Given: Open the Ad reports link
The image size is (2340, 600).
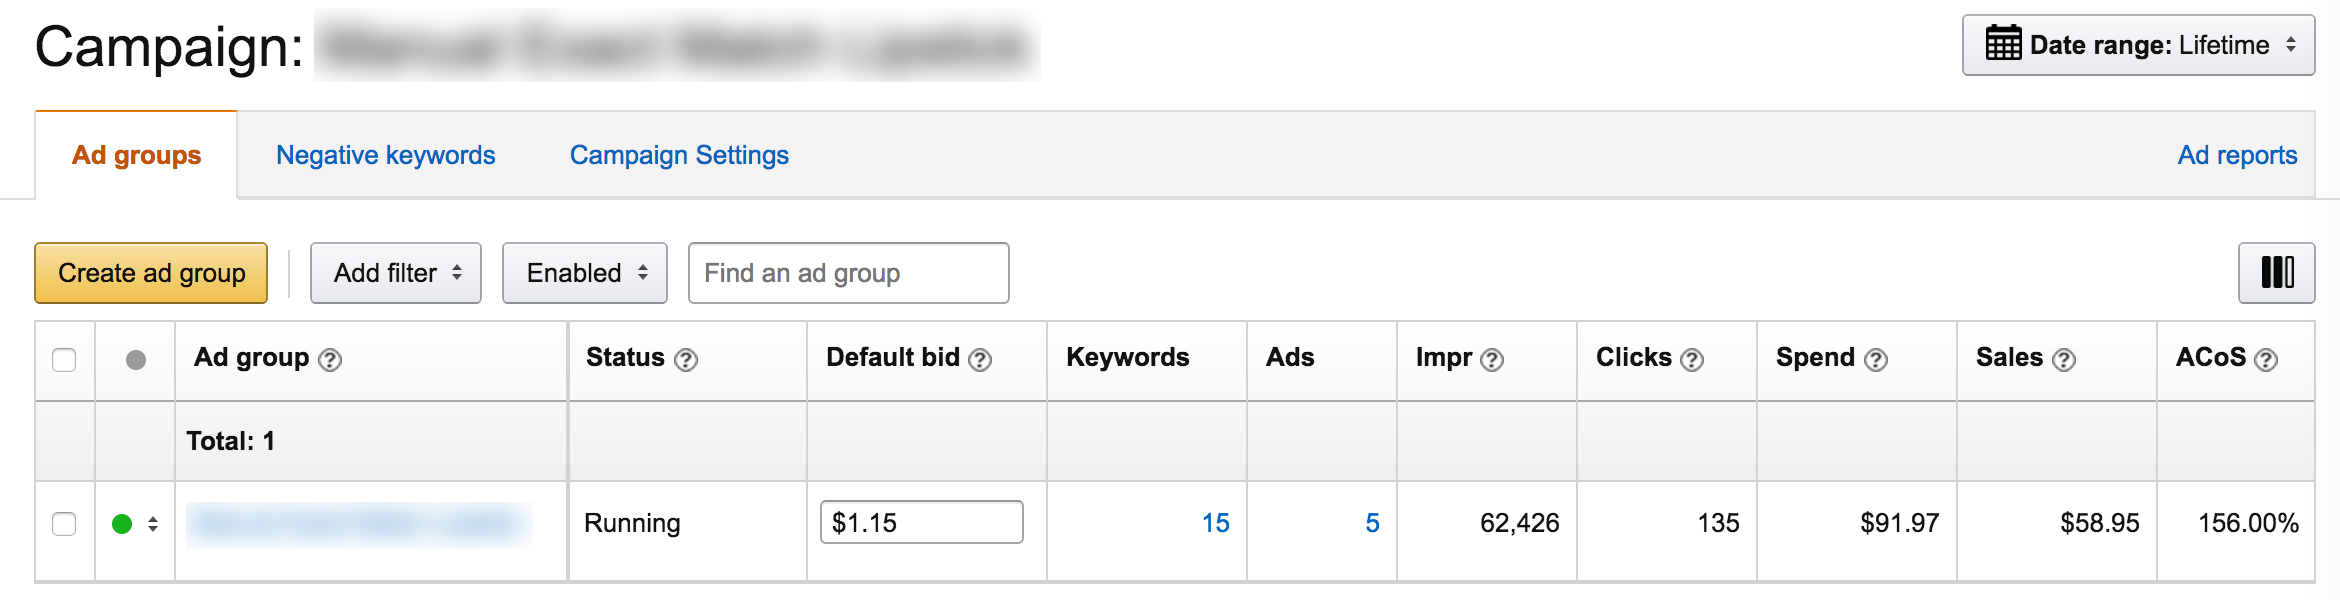Looking at the screenshot, I should click(2237, 155).
